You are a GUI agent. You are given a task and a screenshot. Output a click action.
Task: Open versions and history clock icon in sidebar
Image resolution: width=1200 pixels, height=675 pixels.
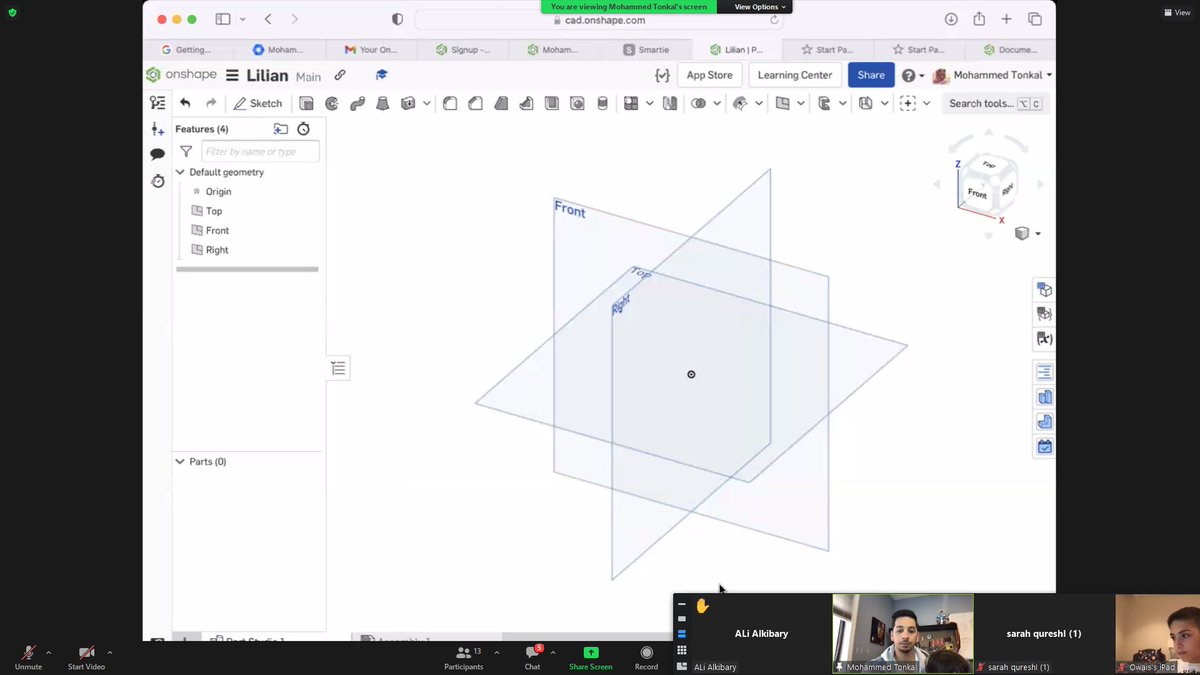pos(157,181)
